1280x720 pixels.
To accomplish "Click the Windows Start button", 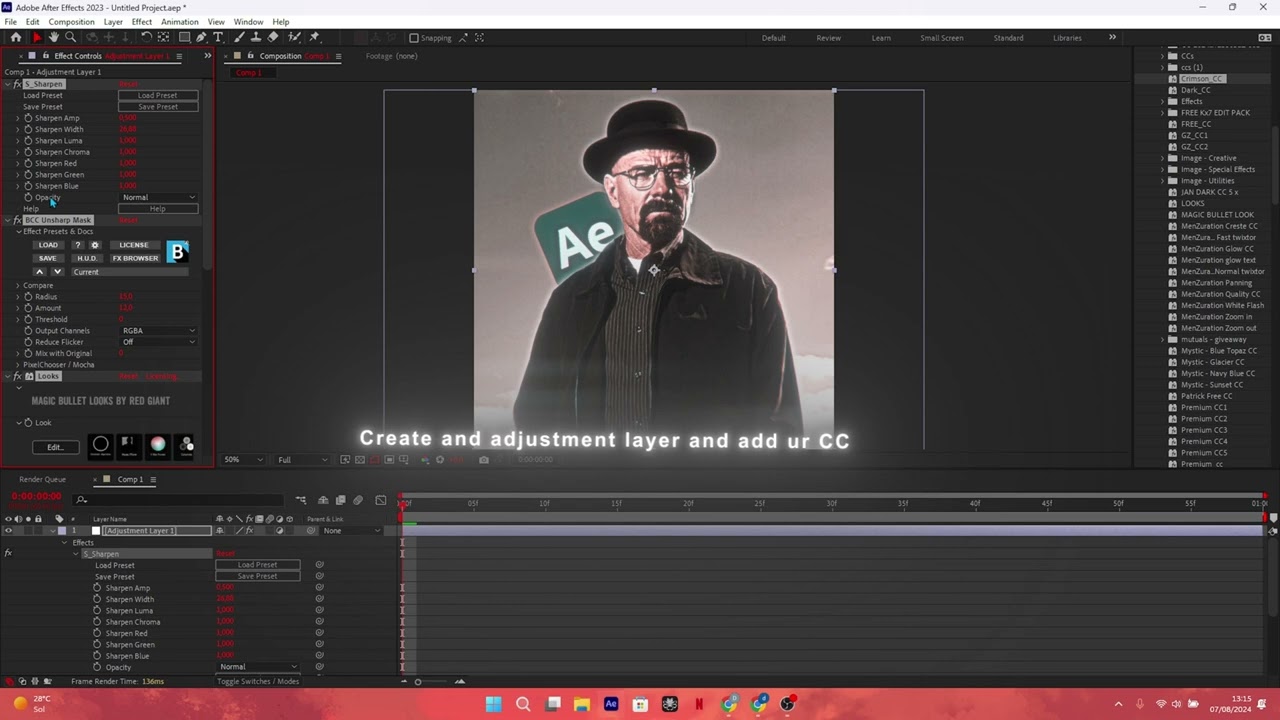I will pyautogui.click(x=493, y=704).
